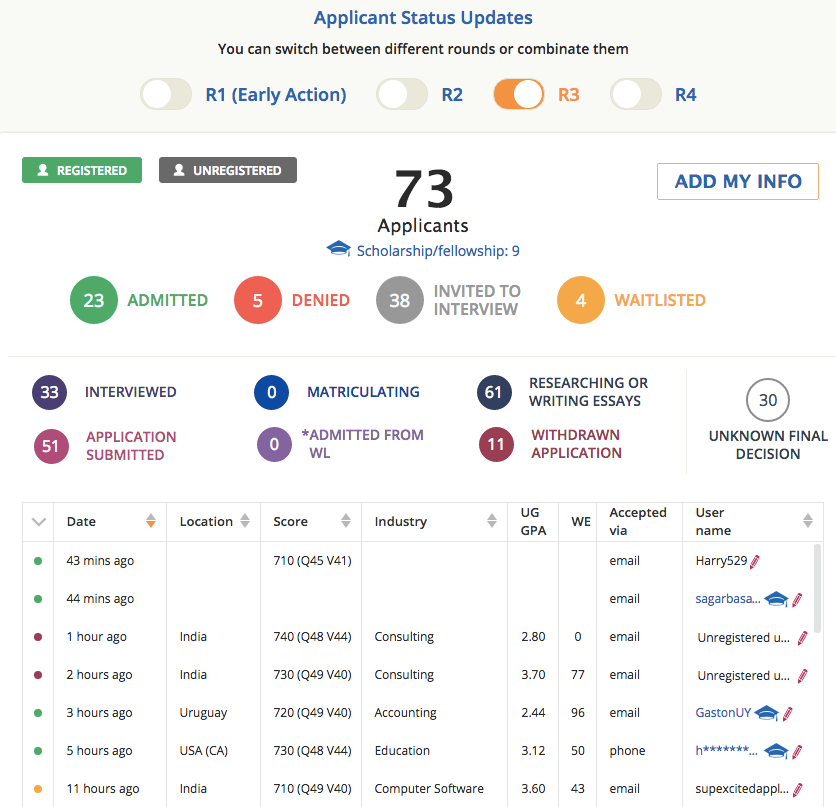
Task: Click the scholarship cap icon beside sagarbasa
Action: pos(776,599)
